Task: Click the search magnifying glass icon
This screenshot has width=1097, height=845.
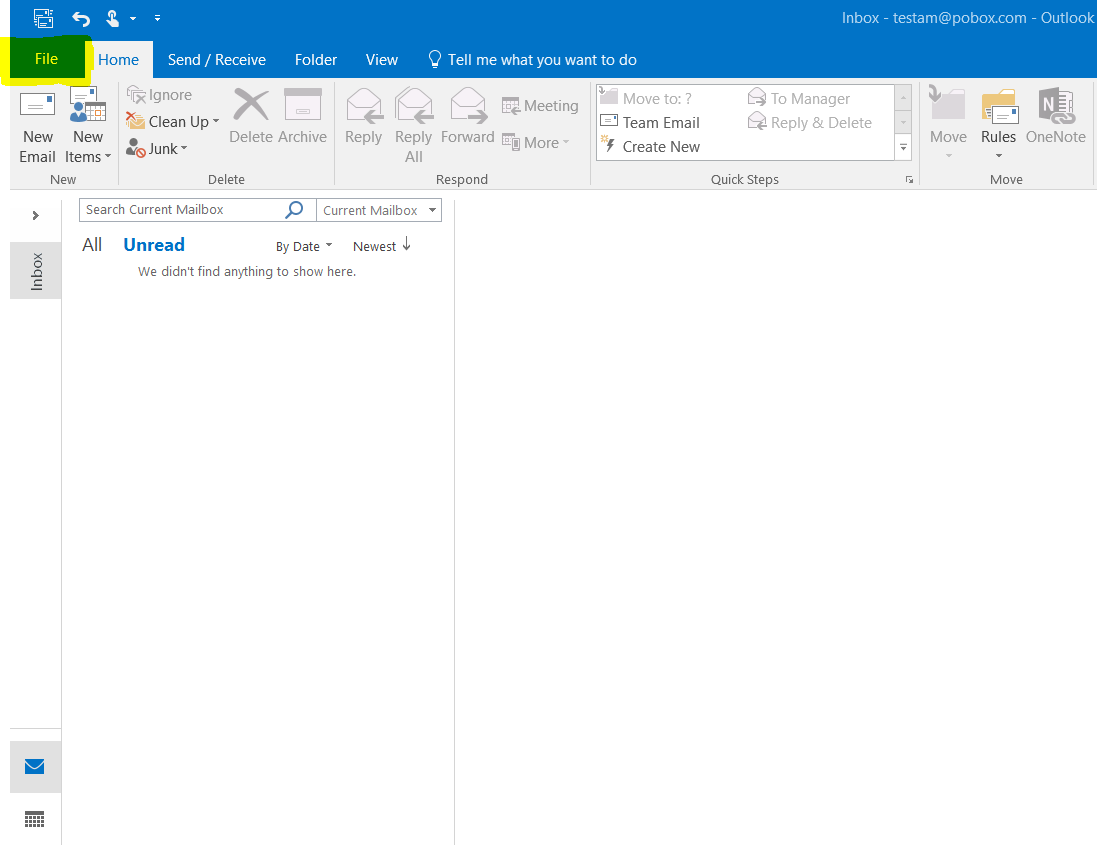Action: point(295,210)
